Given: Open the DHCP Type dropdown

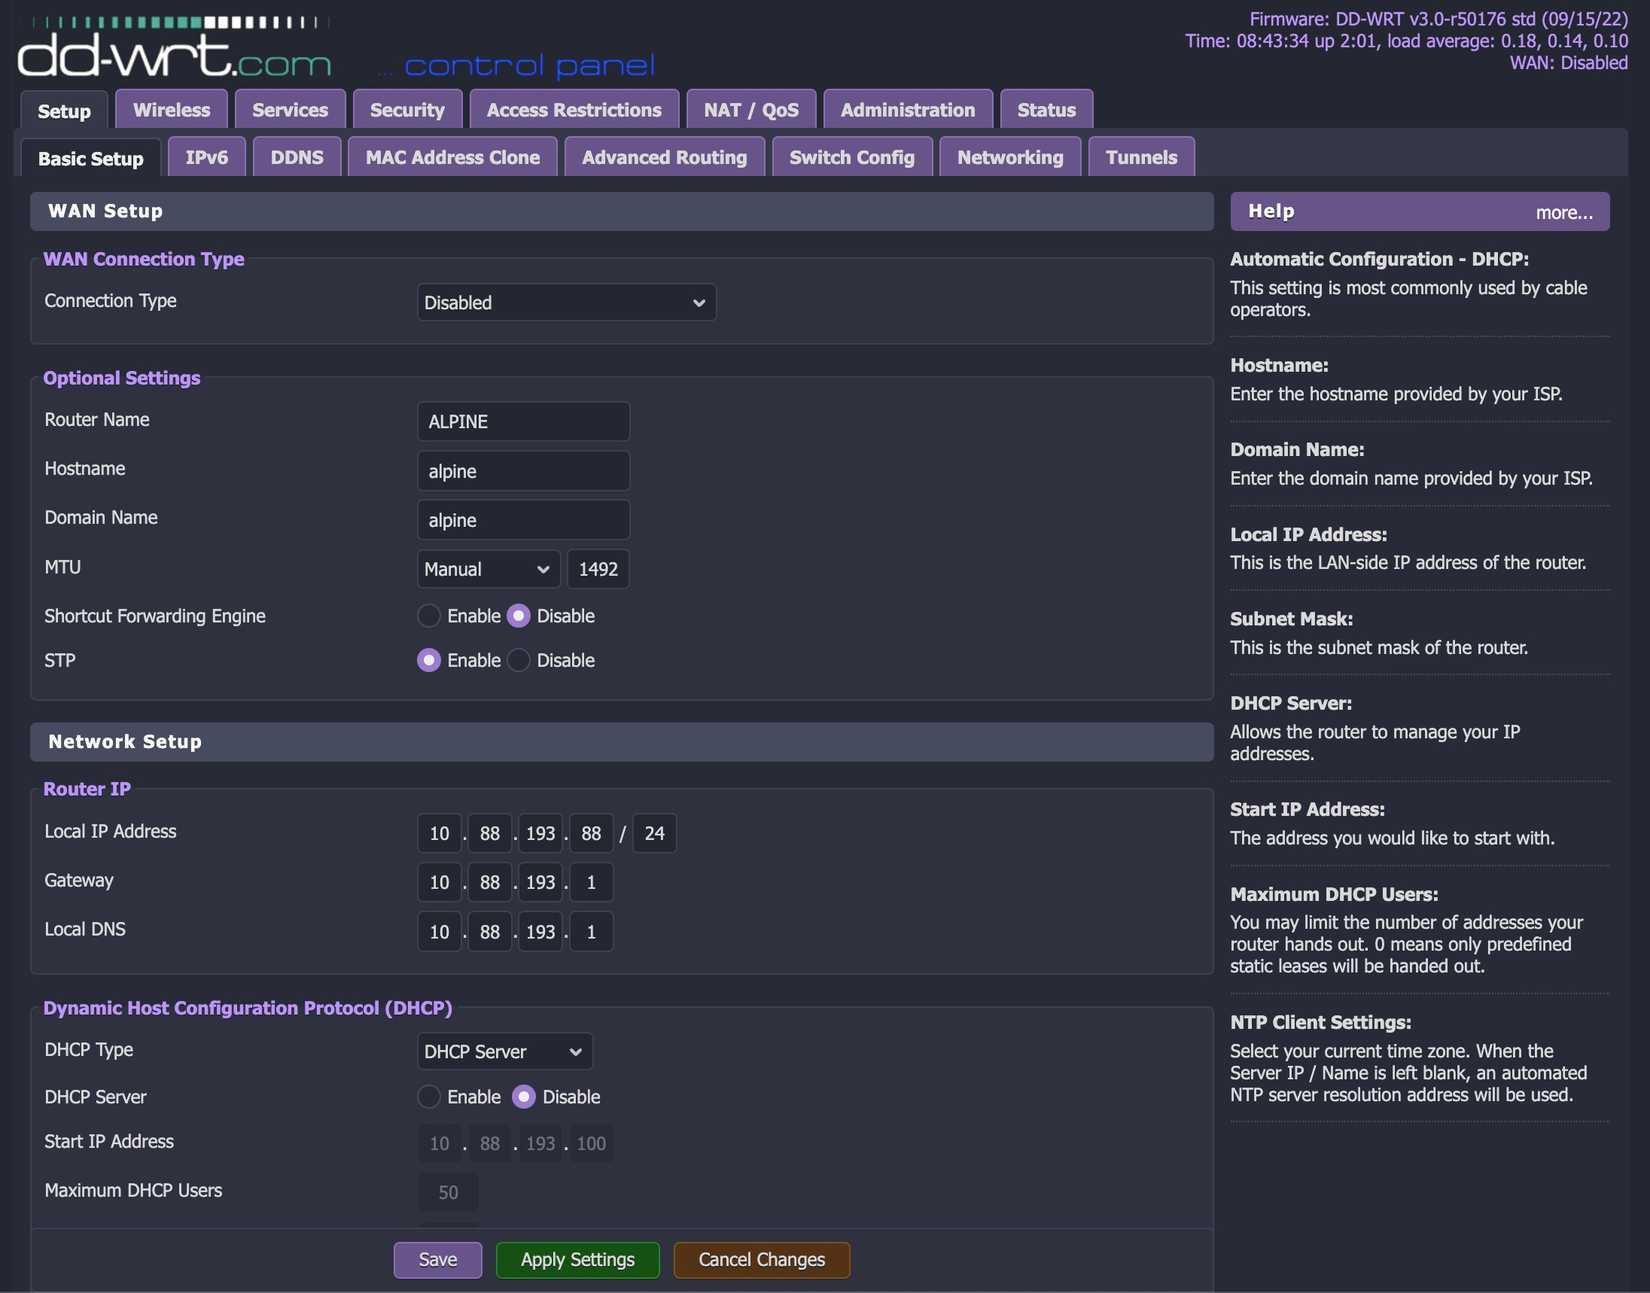Looking at the screenshot, I should click(504, 1051).
